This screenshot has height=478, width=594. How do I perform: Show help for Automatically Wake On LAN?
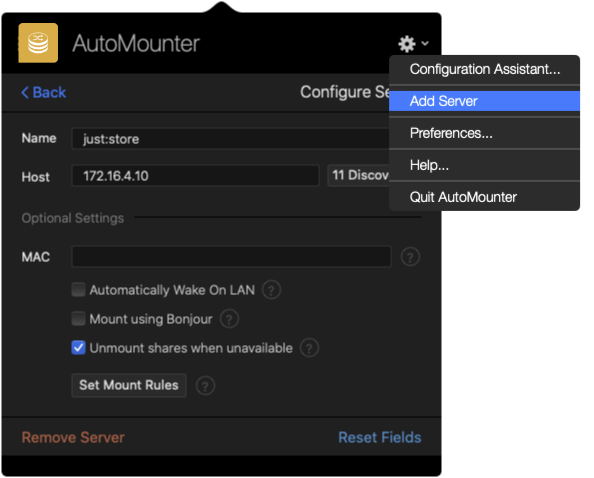pos(271,290)
